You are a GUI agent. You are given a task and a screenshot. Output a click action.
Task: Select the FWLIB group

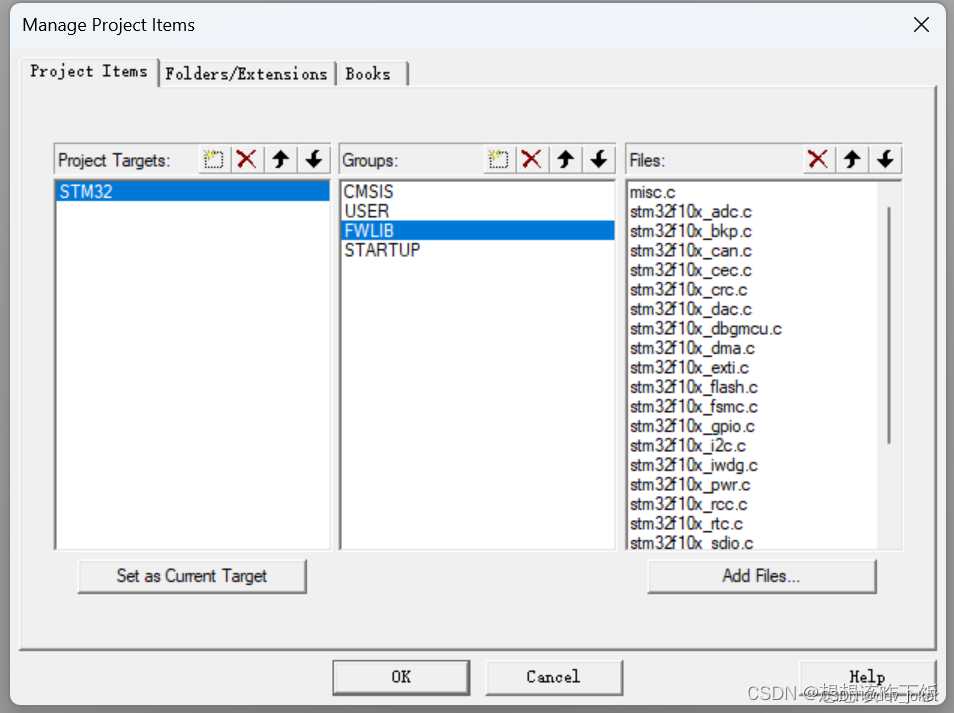[x=478, y=231]
